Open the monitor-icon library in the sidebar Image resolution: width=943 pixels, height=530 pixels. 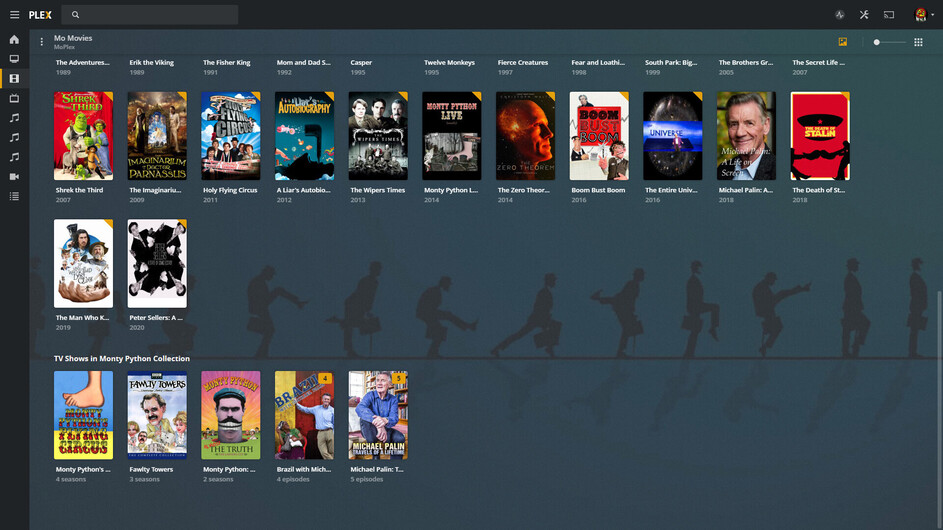pos(14,59)
